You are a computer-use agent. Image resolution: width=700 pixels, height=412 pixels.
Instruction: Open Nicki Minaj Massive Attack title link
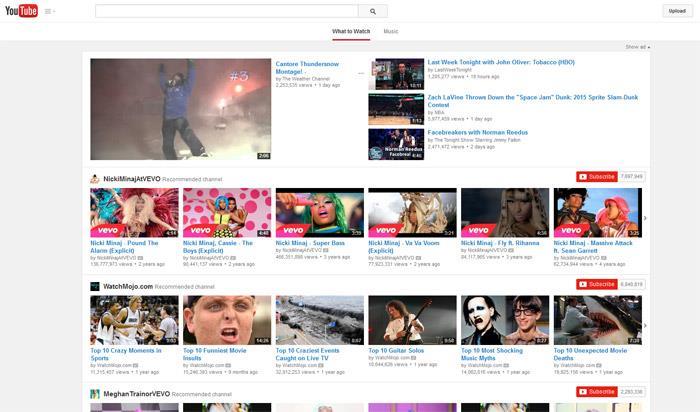click(593, 247)
